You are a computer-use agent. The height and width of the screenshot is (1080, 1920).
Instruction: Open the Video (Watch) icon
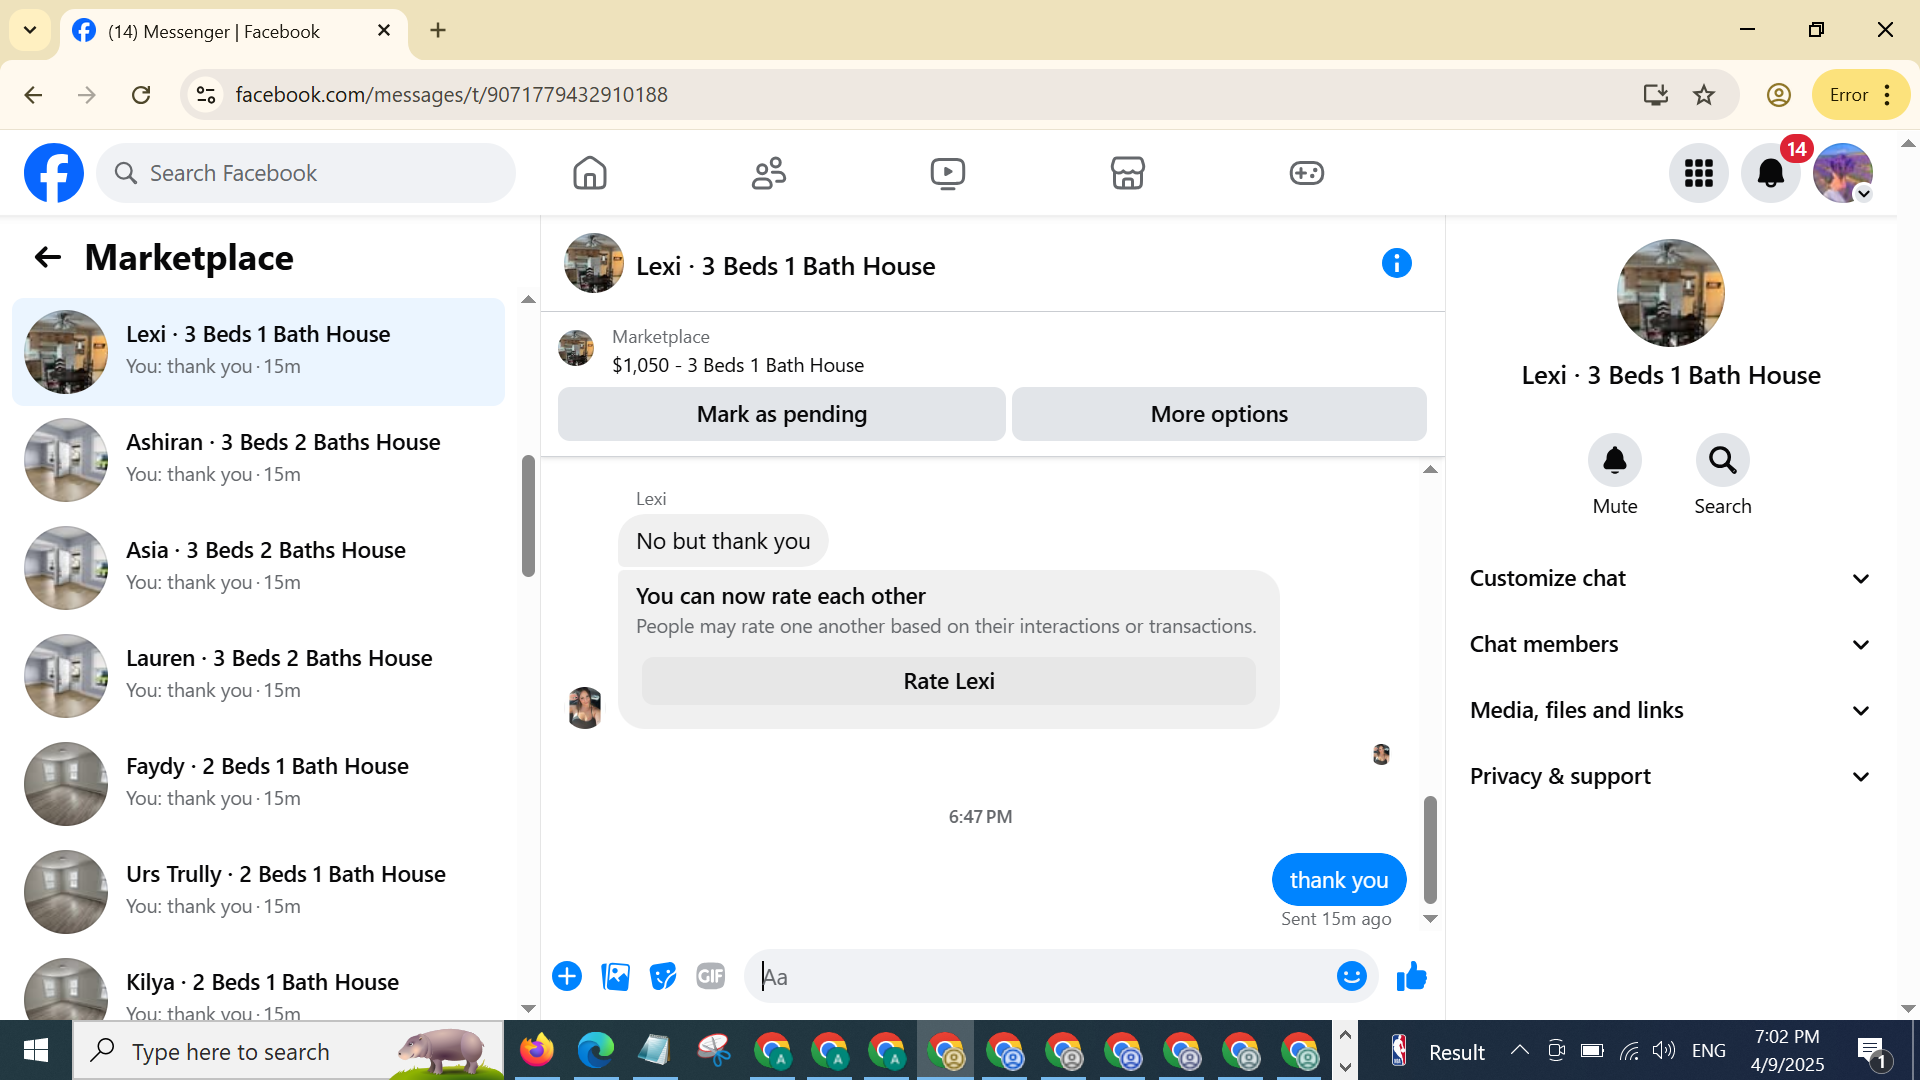click(x=948, y=173)
